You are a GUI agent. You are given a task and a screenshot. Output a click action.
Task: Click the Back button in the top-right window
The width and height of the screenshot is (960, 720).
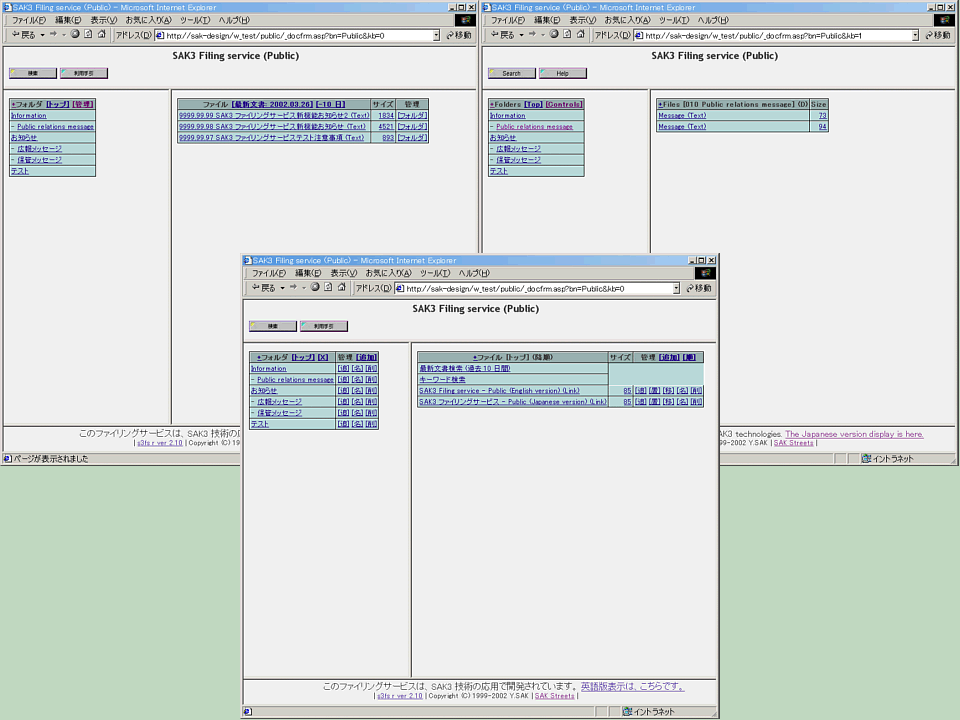503,35
